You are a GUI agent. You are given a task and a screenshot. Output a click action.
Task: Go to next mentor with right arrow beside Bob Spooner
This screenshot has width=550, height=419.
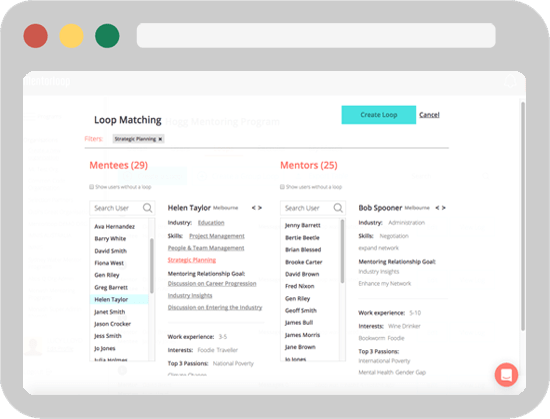tap(444, 208)
